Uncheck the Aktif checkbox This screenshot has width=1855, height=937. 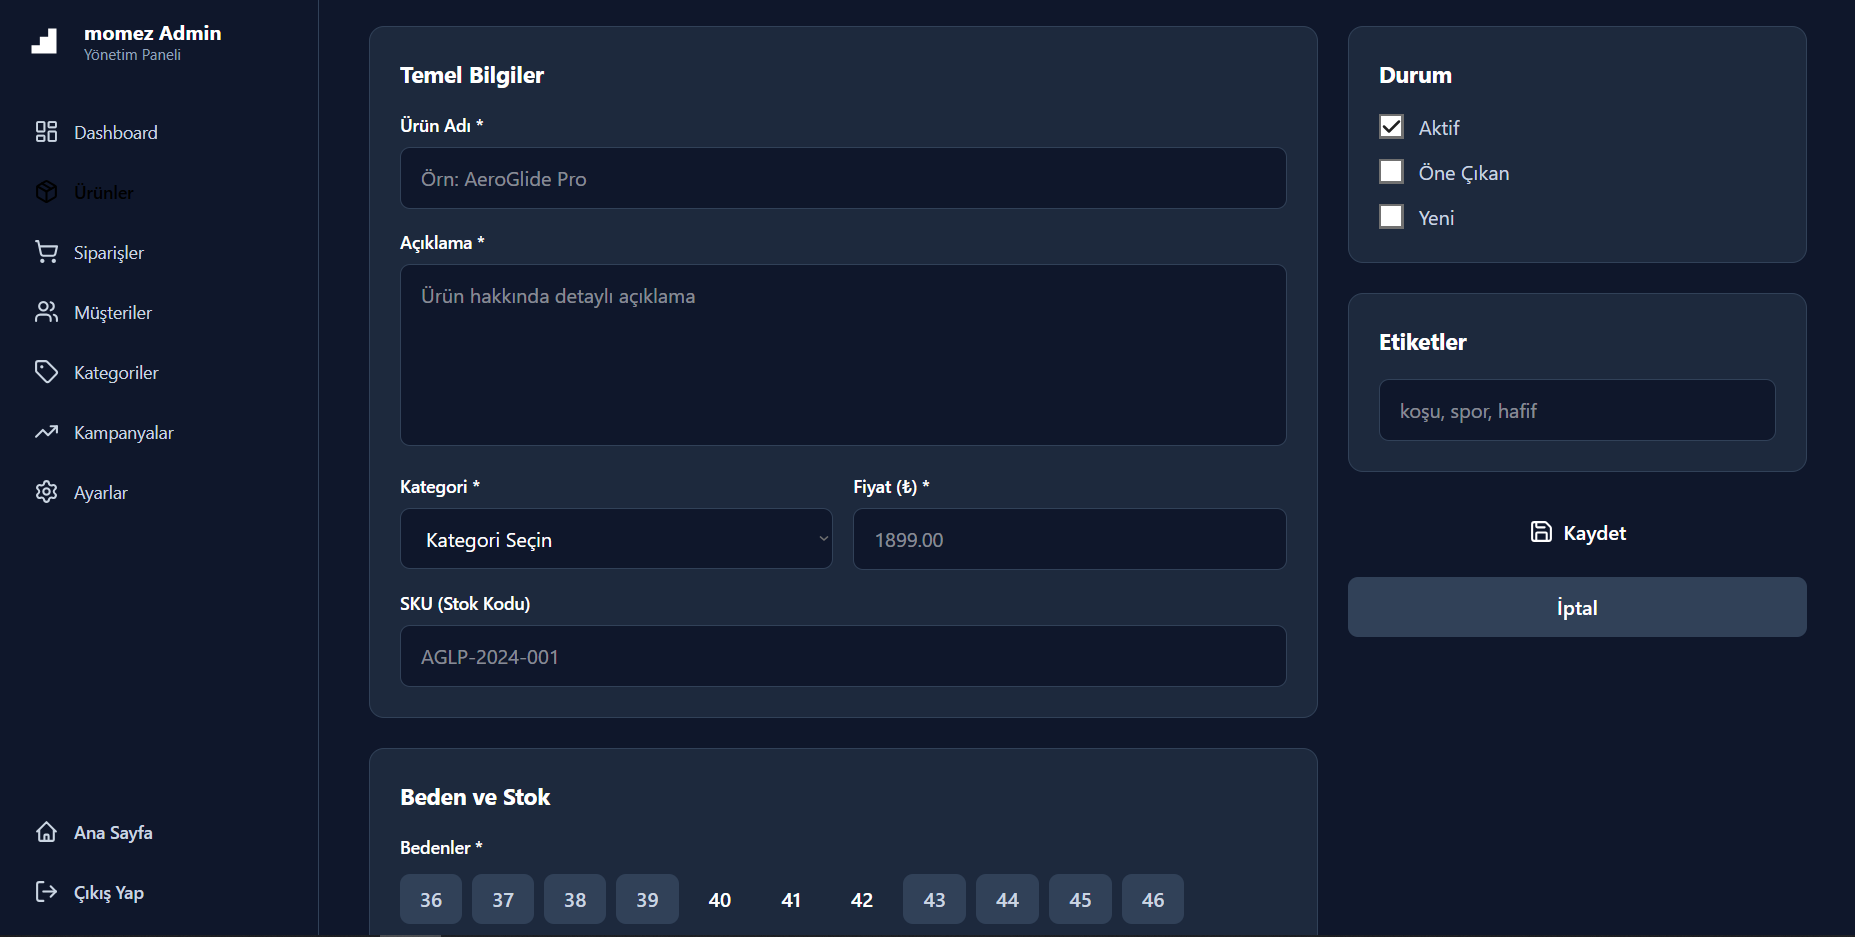(x=1391, y=127)
